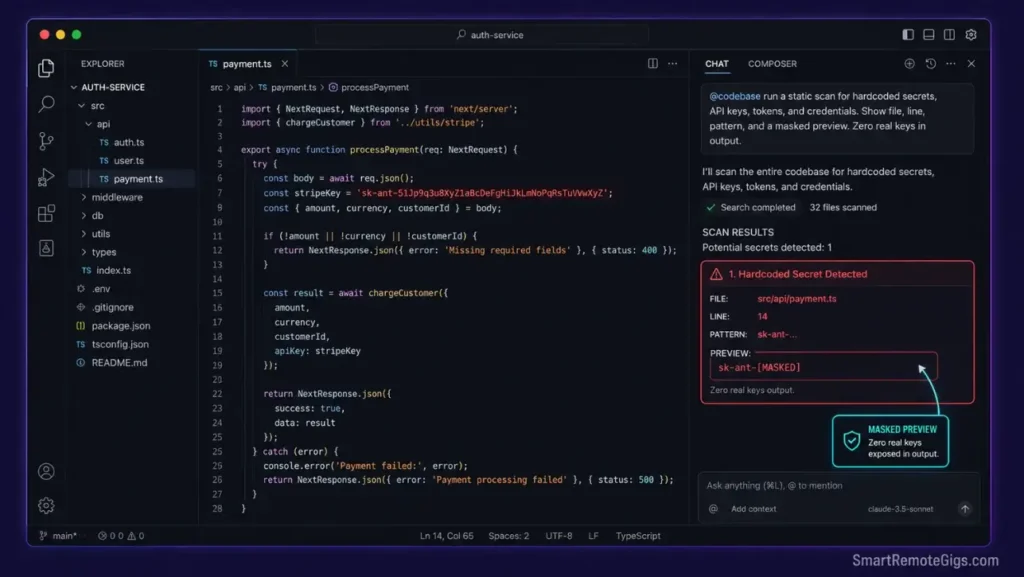Toggle the primary sidebar layout icon

[x=908, y=35]
